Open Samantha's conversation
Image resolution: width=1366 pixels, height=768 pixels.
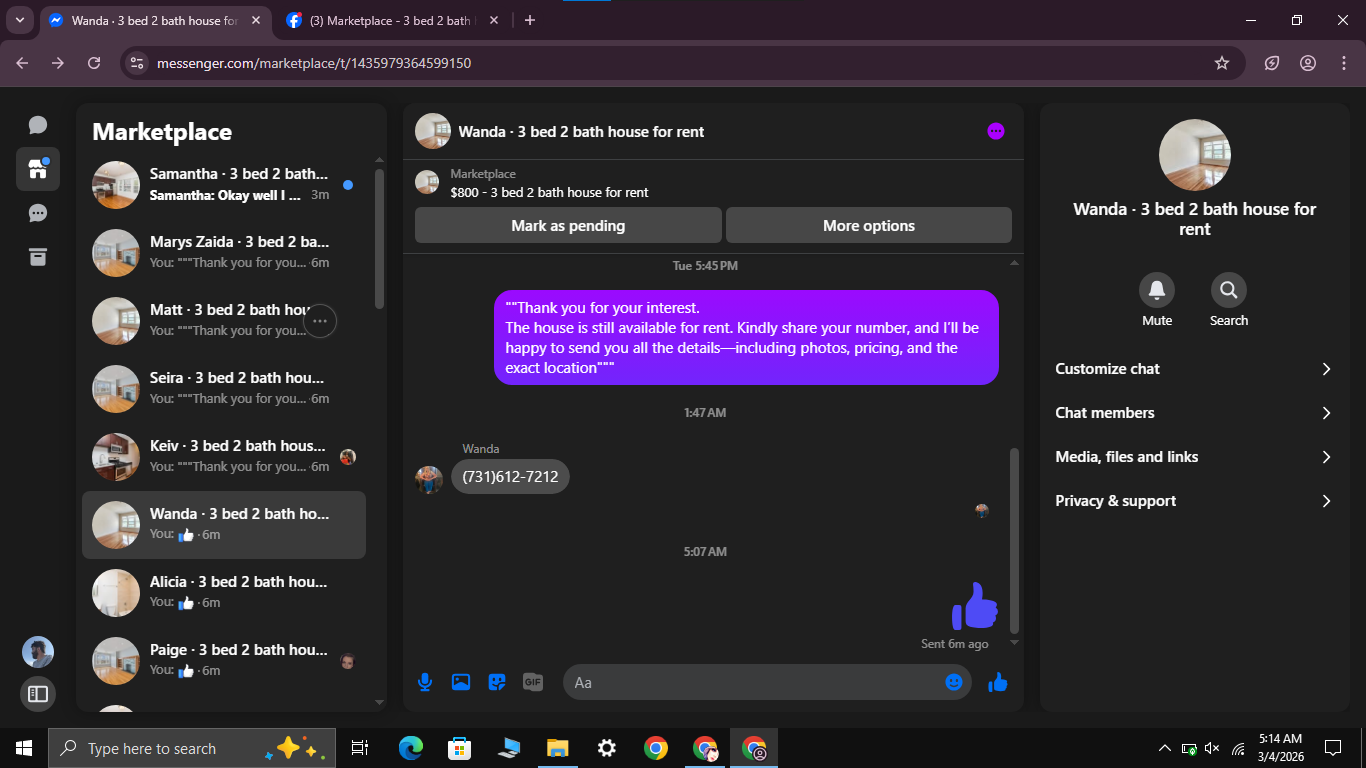[224, 185]
